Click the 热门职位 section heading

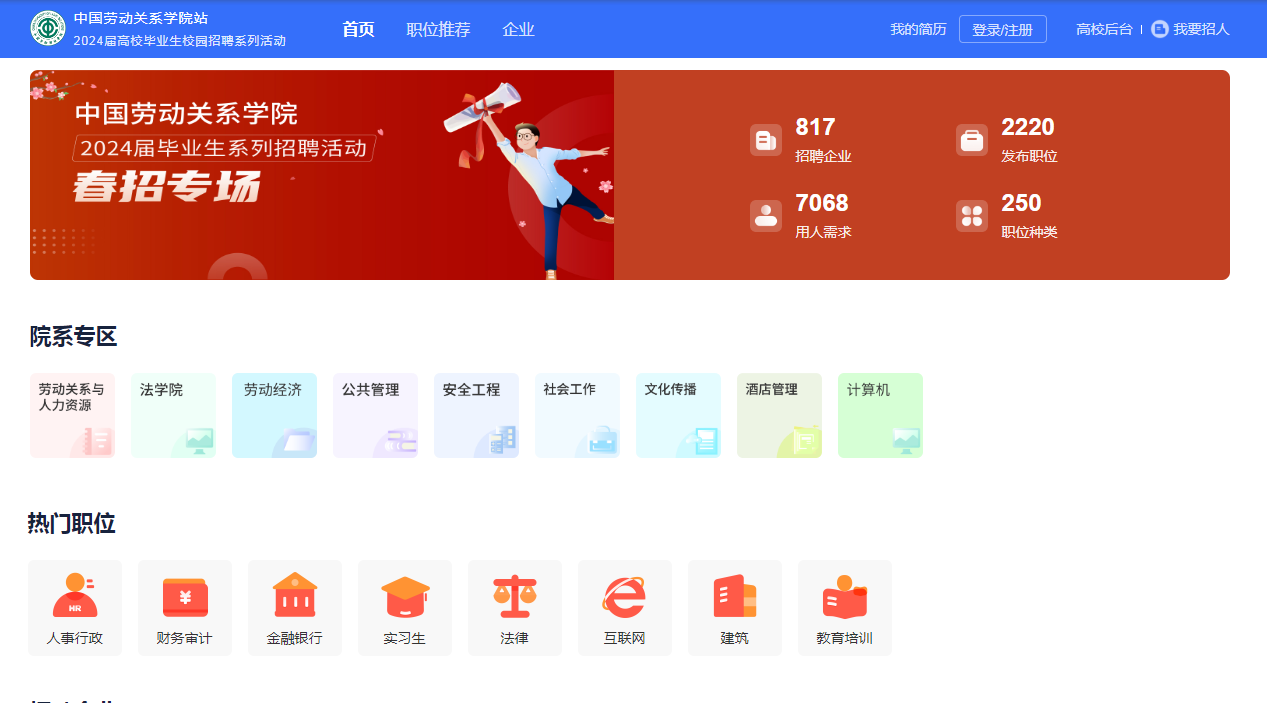point(72,524)
